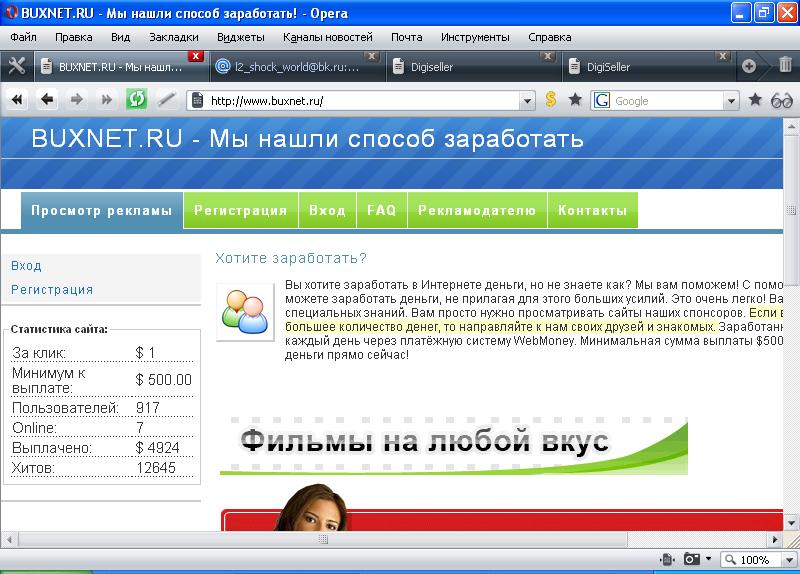Click the page icon in address field
Screen dimensions: 800x574
[x=197, y=101]
